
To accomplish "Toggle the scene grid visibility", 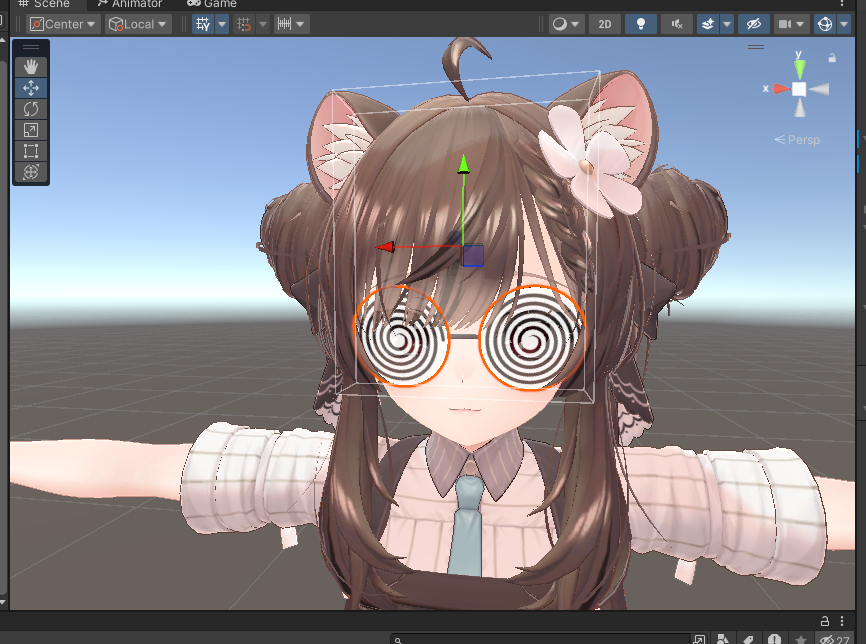I will pyautogui.click(x=203, y=24).
